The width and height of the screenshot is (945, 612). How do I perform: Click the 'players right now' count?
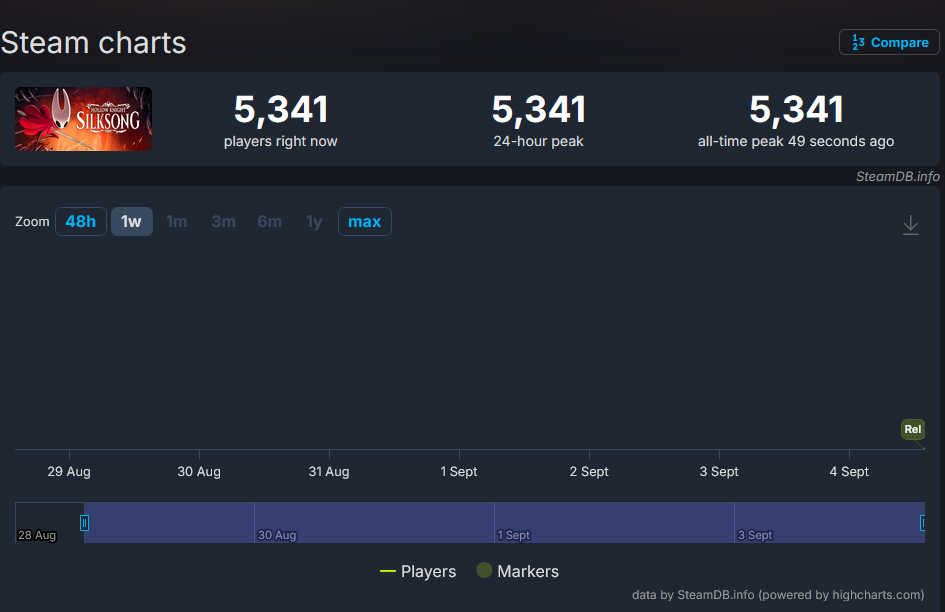click(x=281, y=110)
